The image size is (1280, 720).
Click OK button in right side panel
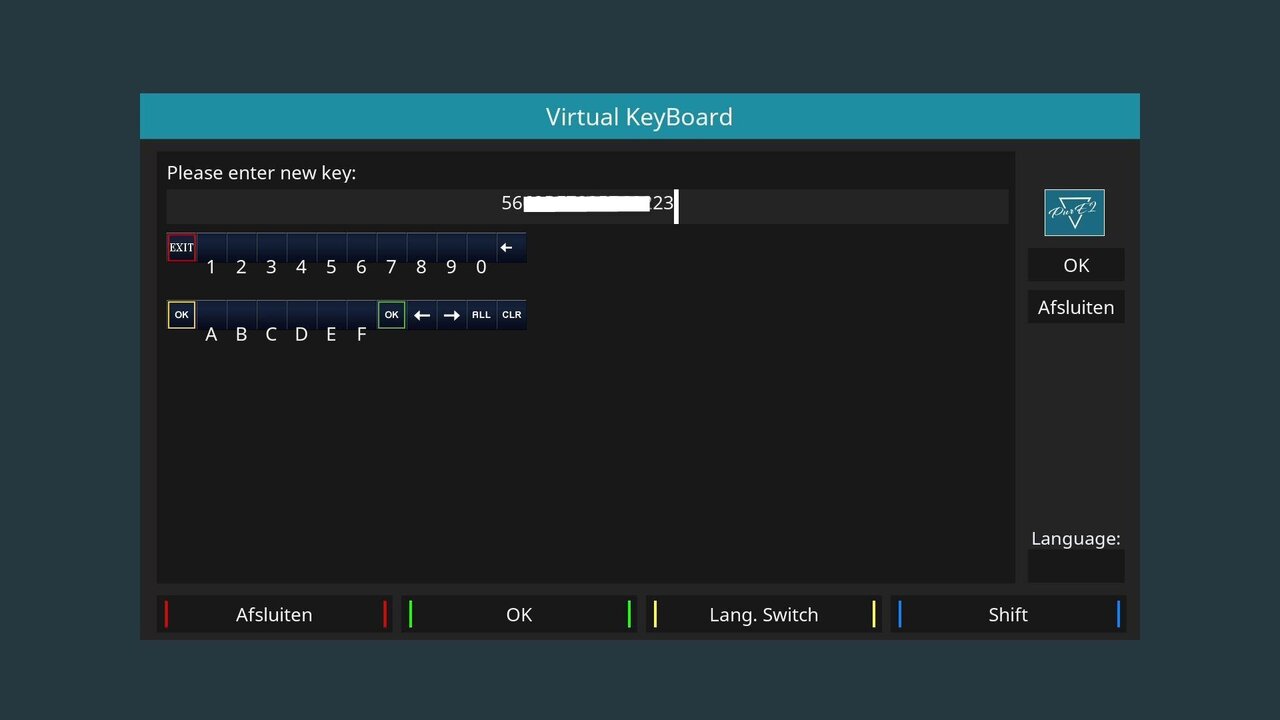1076,265
